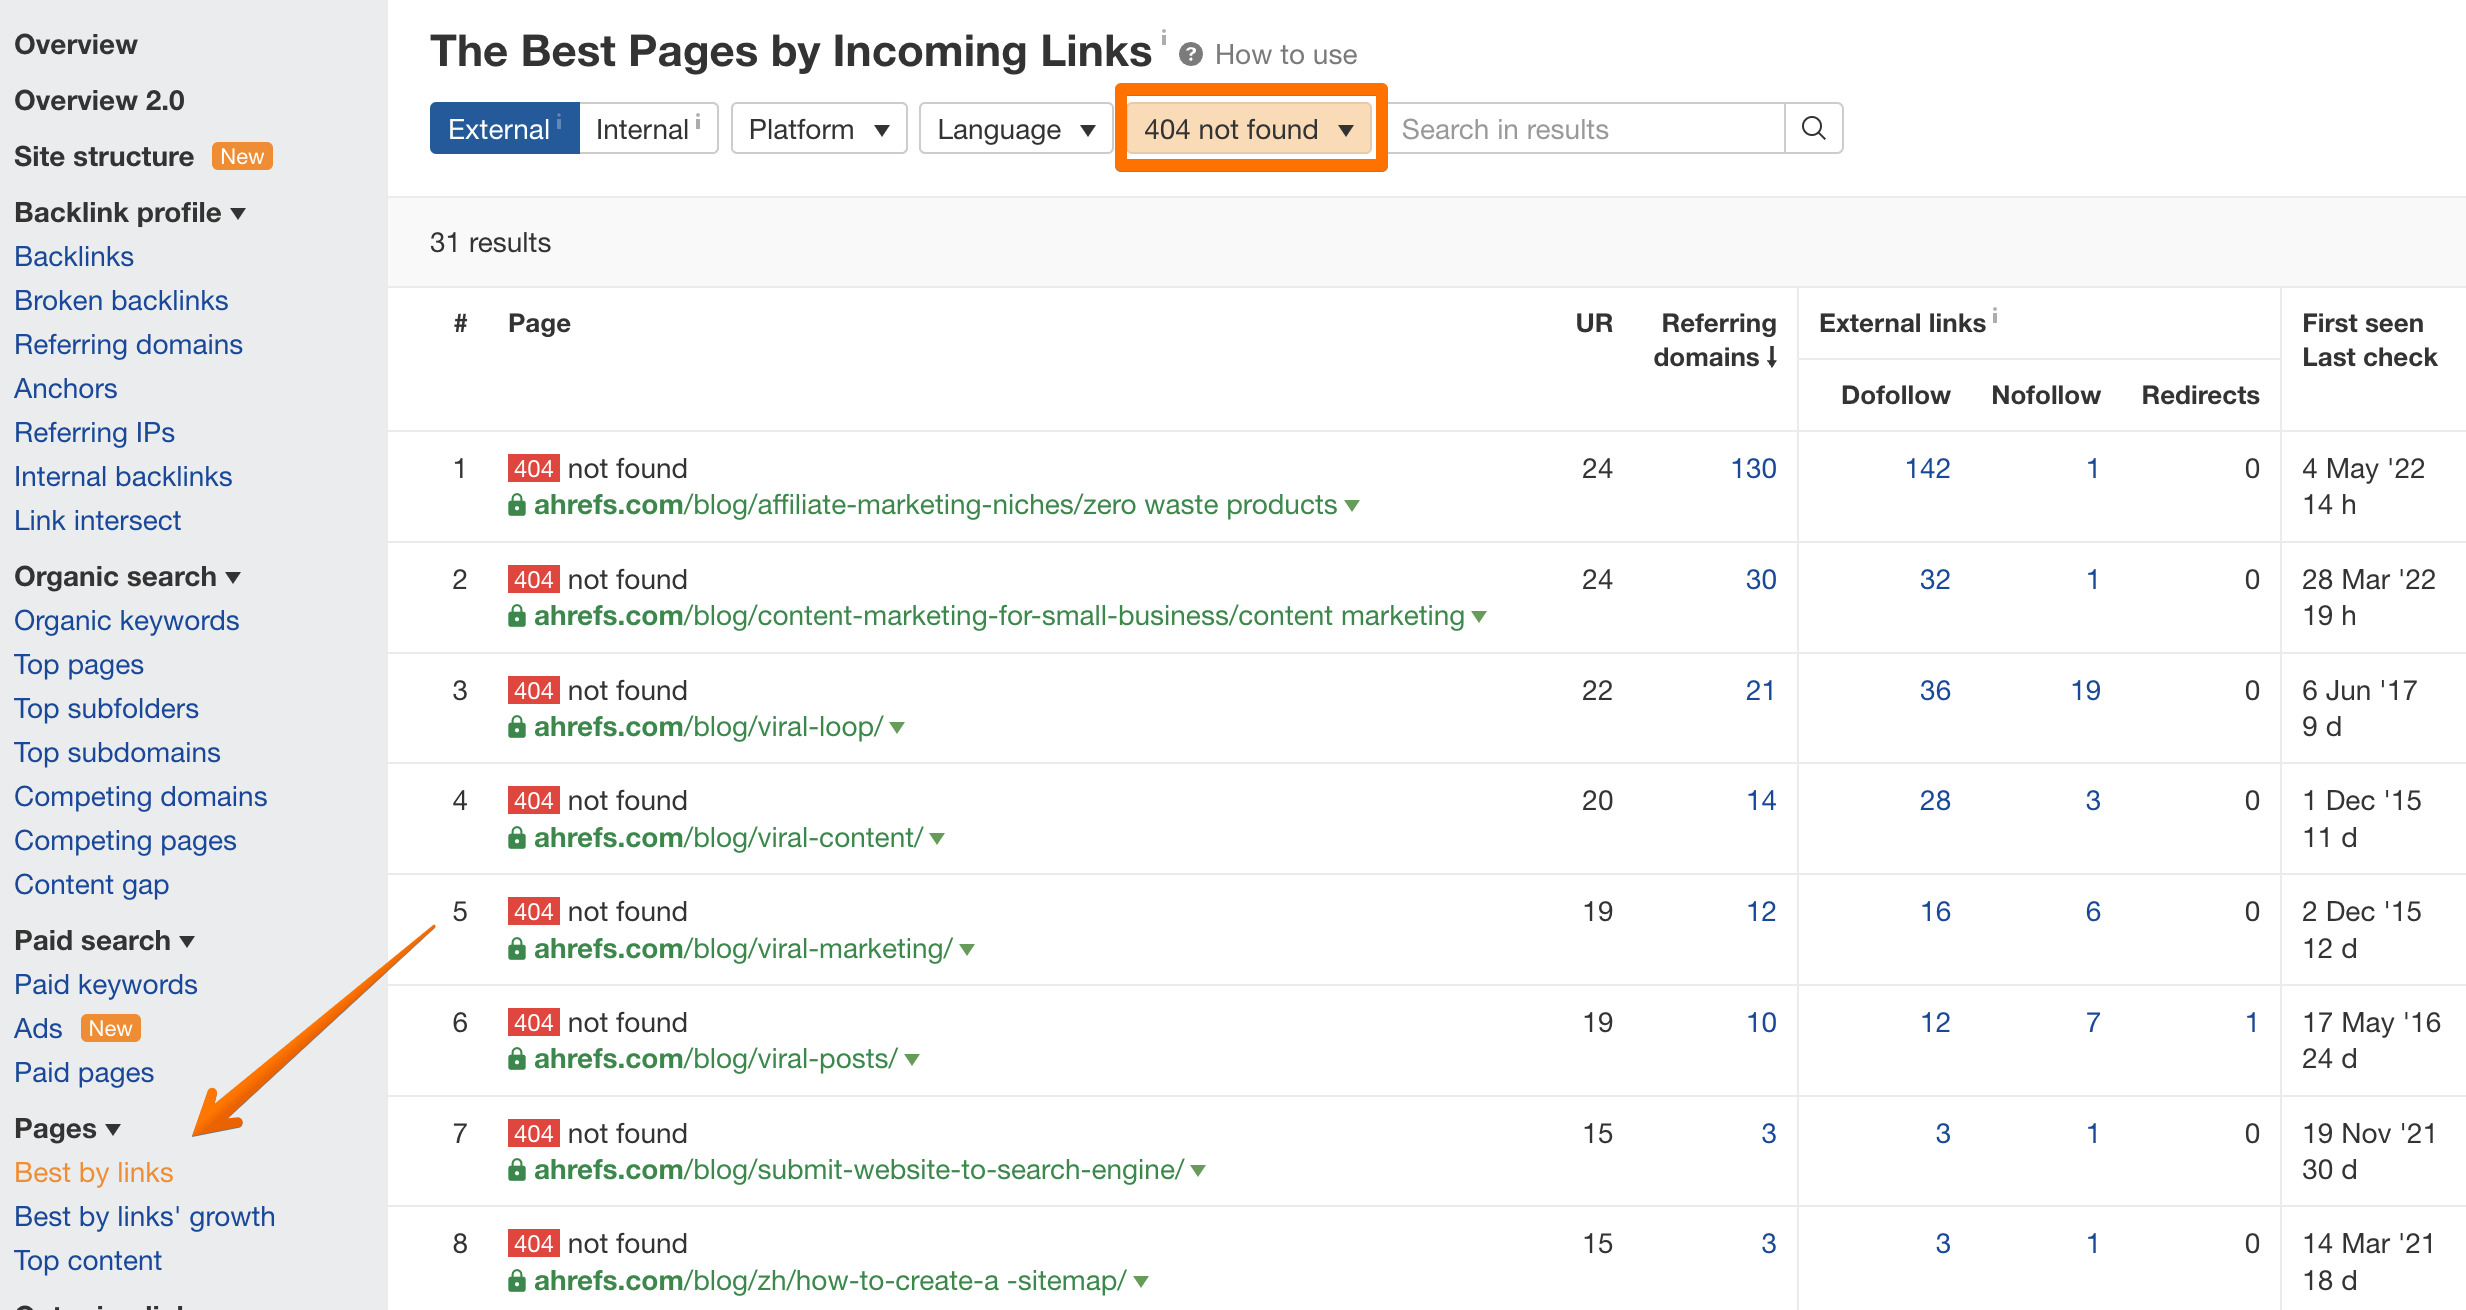Click the lock icon on the affiliate-marketing URL
Viewport: 2466px width, 1310px height.
(x=516, y=505)
